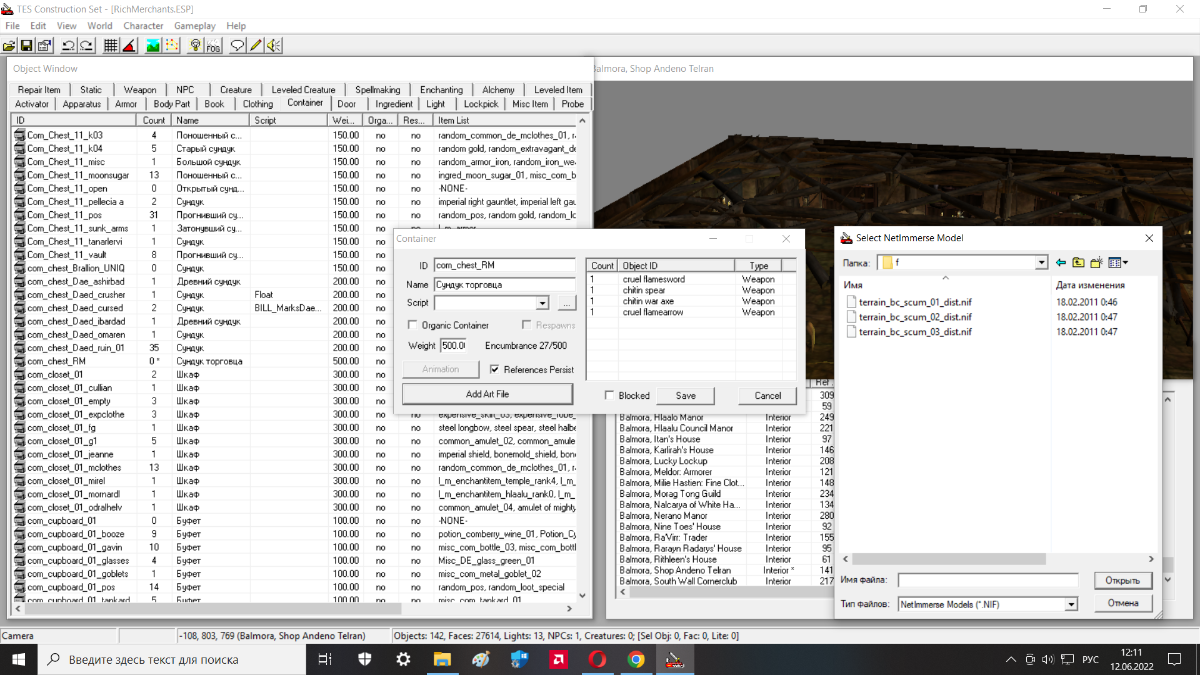
Task: Click the sound speaker toolbar icon
Action: point(273,45)
